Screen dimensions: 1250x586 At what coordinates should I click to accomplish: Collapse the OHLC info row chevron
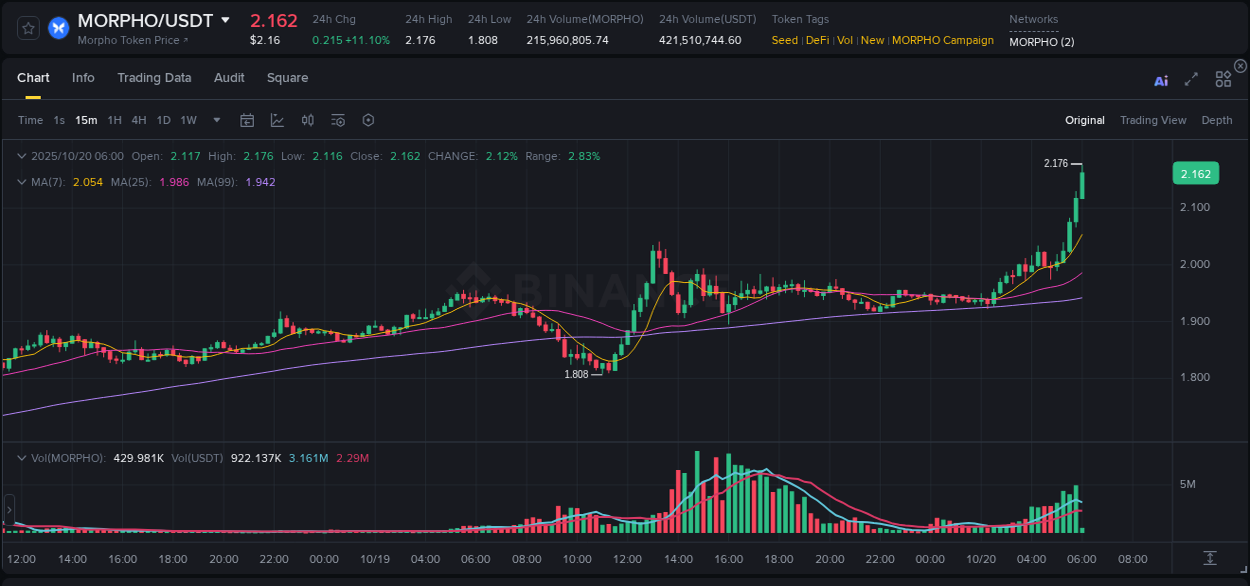pos(20,156)
